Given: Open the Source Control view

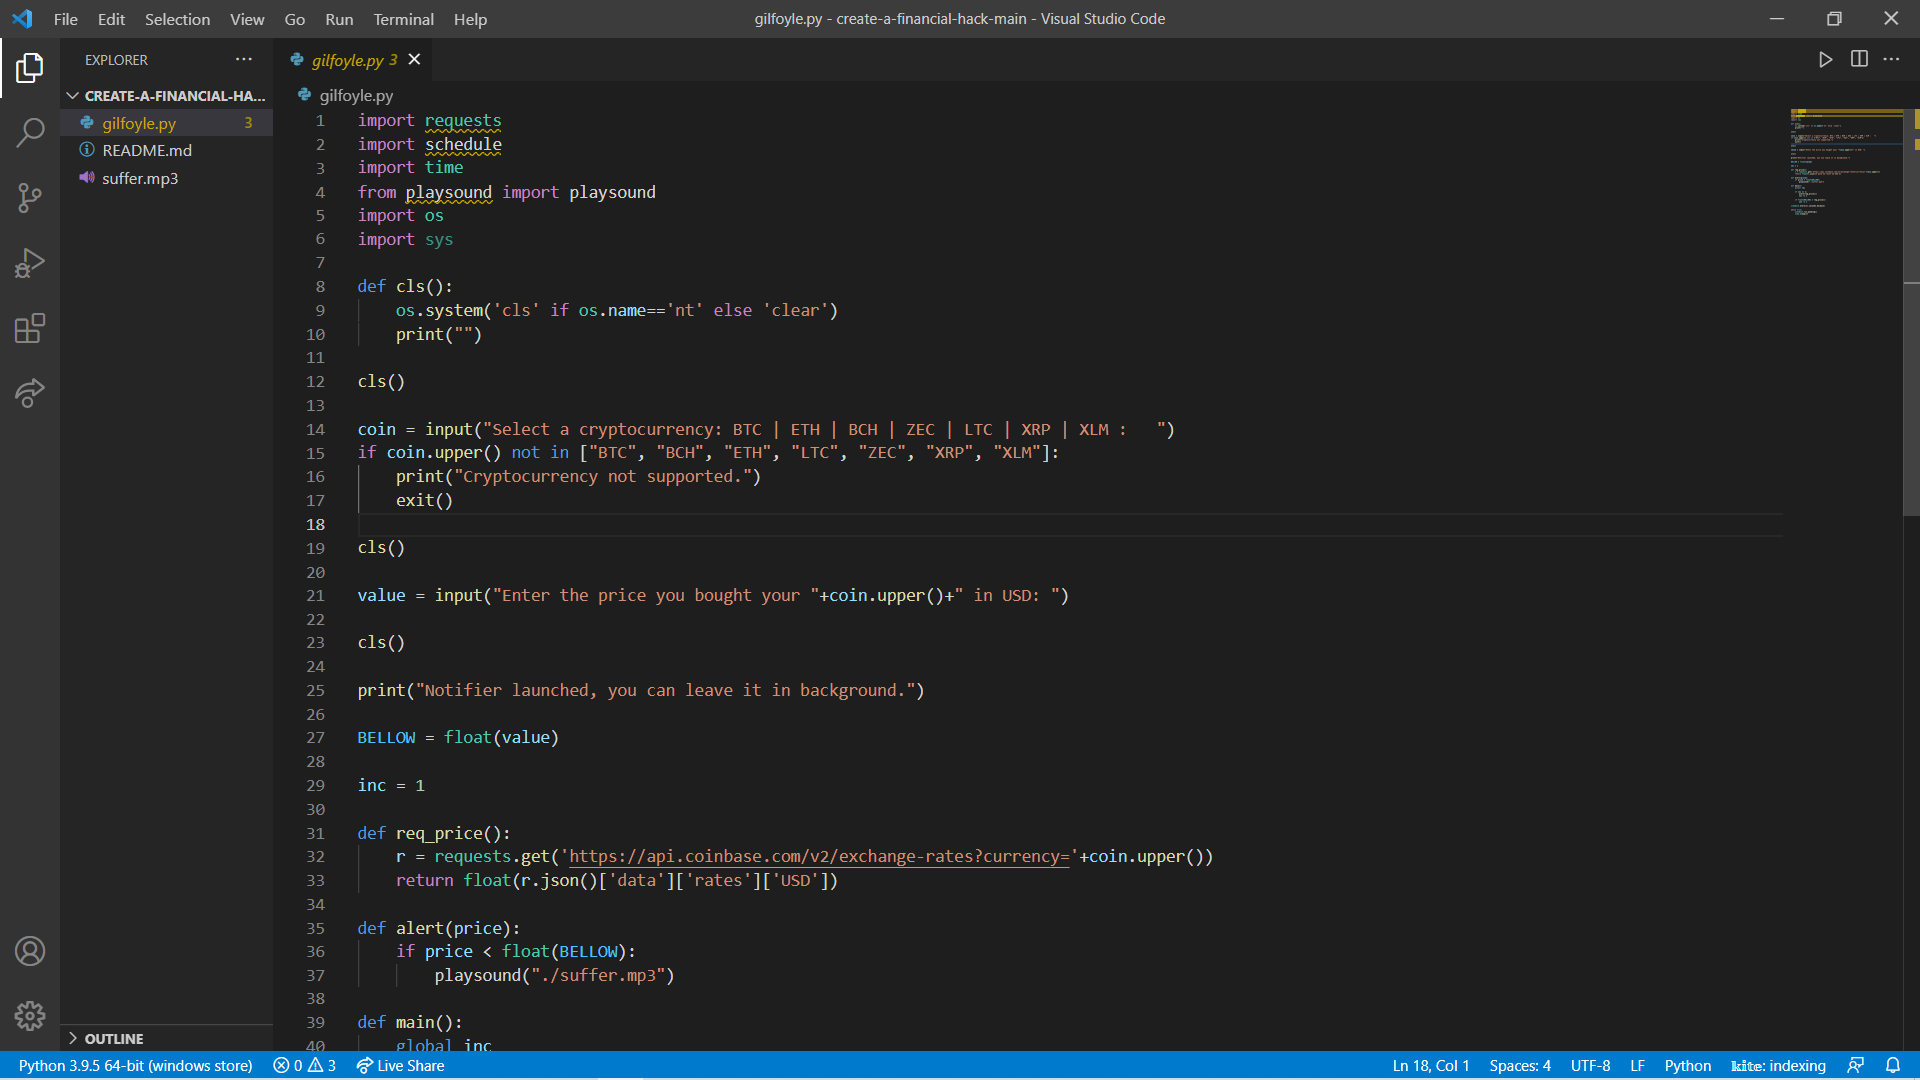Looking at the screenshot, I should pos(30,197).
